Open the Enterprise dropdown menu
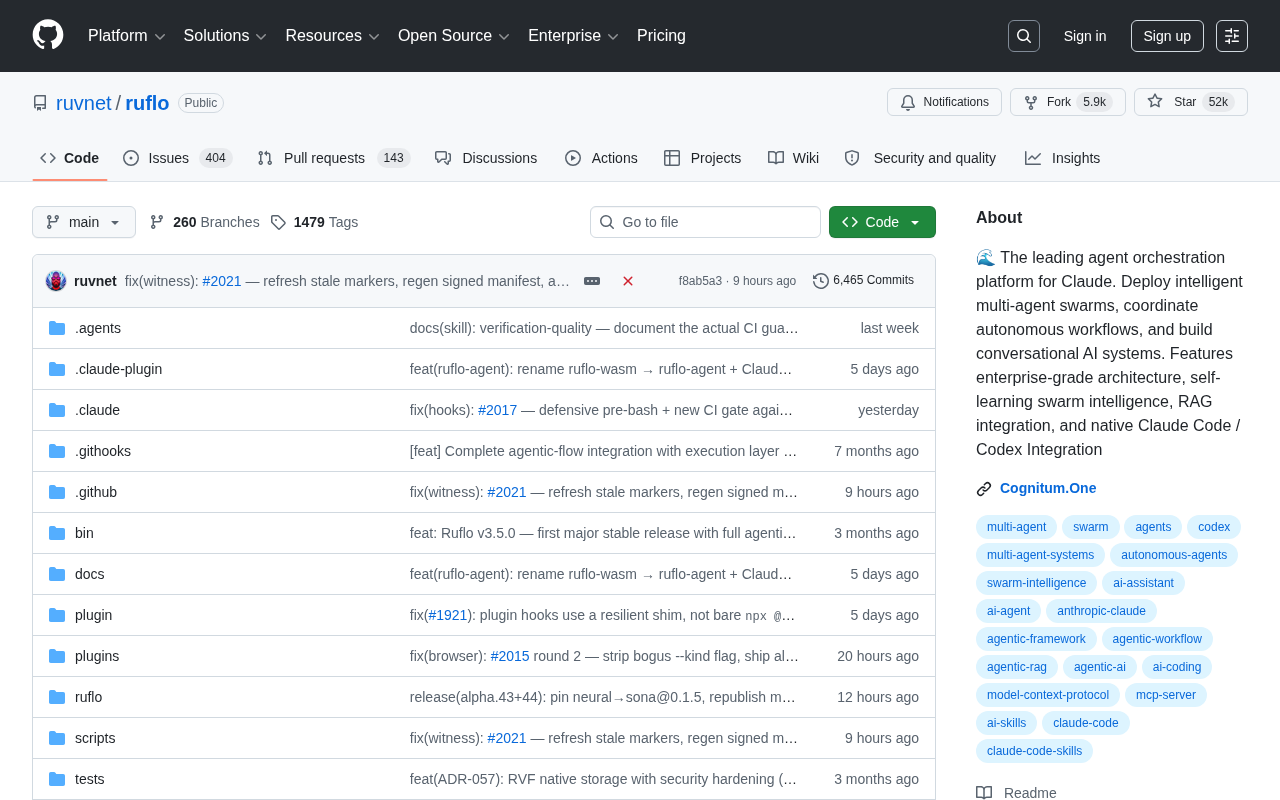The image size is (1280, 800). [x=574, y=36]
